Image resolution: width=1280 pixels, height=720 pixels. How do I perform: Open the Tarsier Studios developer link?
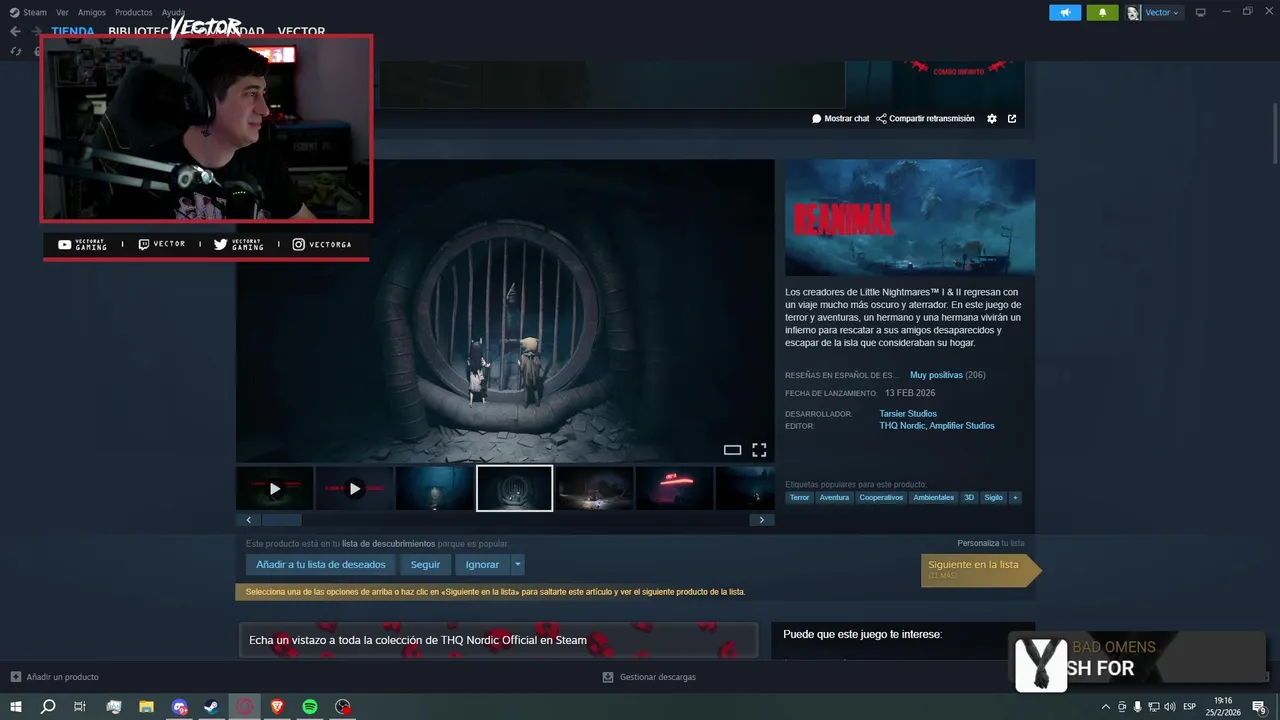pos(908,413)
